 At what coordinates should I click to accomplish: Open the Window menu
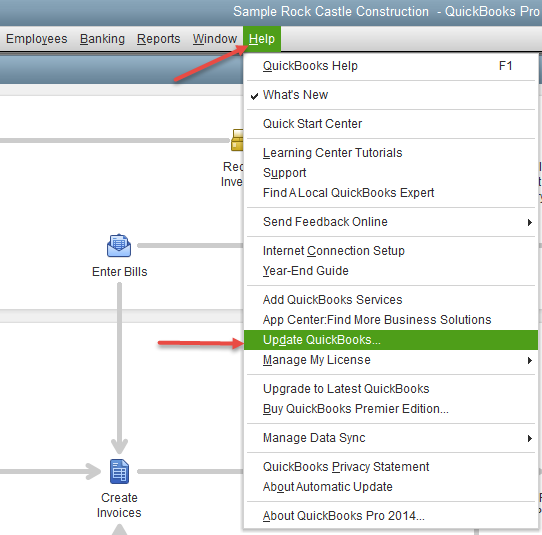215,39
